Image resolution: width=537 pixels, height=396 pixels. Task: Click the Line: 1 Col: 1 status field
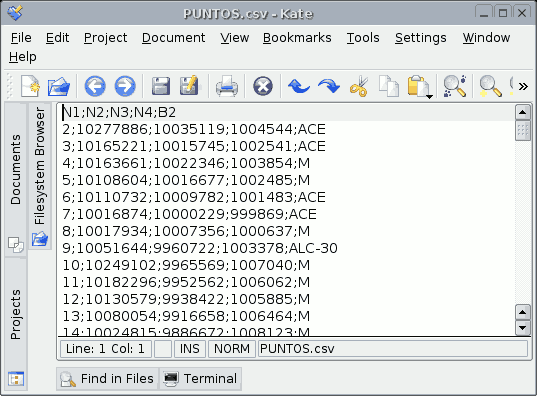105,349
